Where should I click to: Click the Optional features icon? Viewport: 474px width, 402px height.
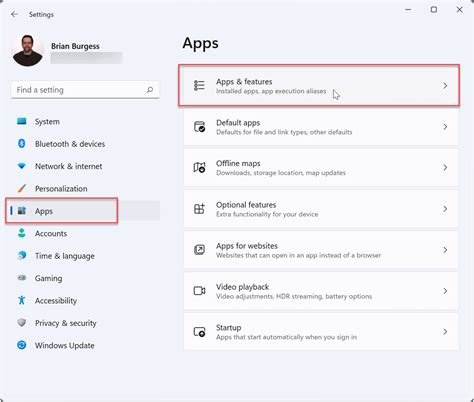coord(199,209)
